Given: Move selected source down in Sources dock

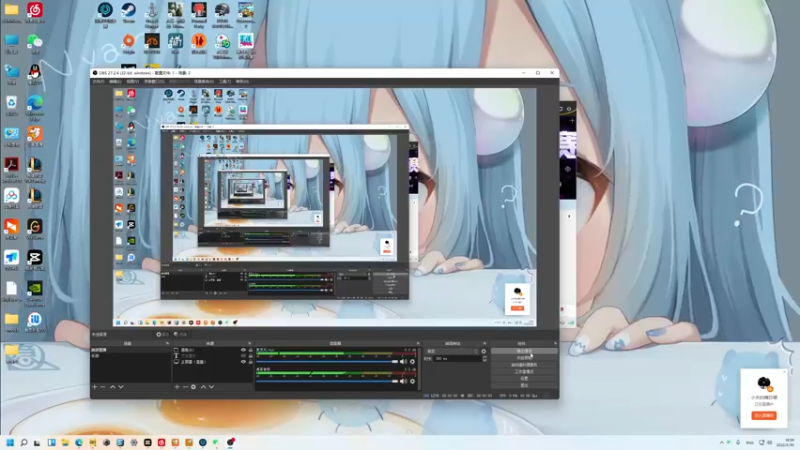Looking at the screenshot, I should point(211,387).
